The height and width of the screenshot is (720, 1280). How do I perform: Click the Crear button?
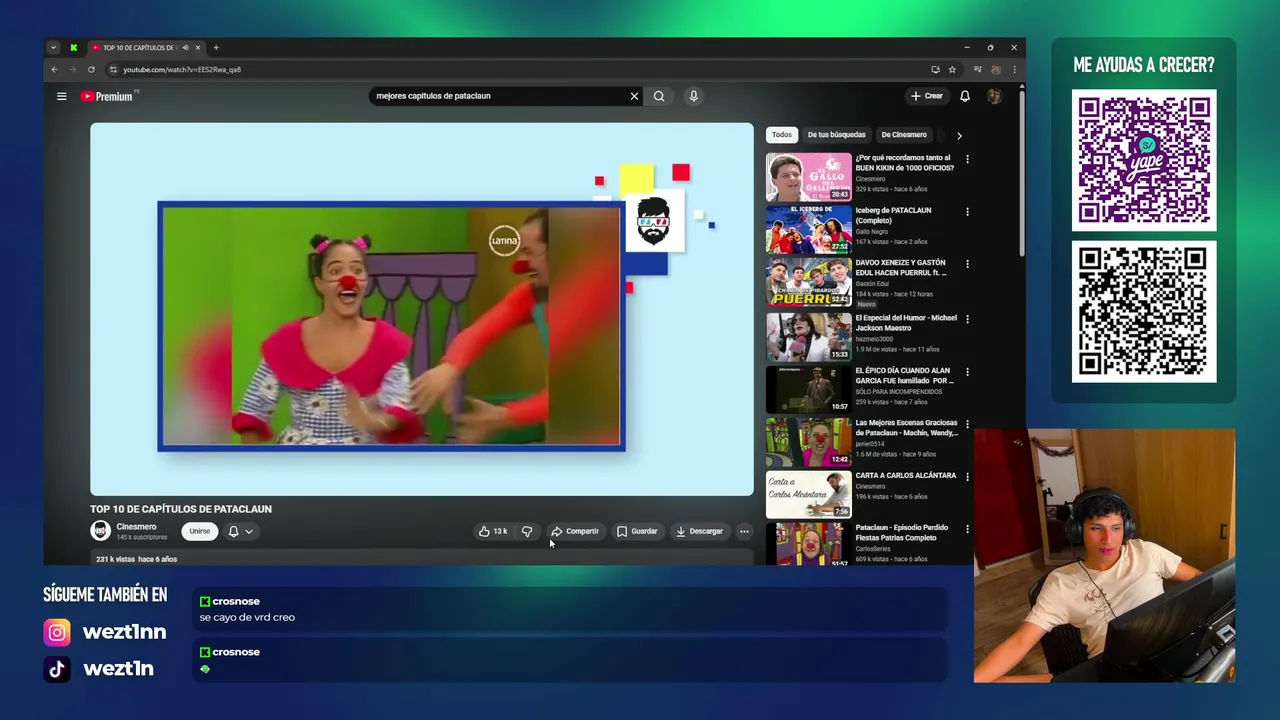coord(927,96)
